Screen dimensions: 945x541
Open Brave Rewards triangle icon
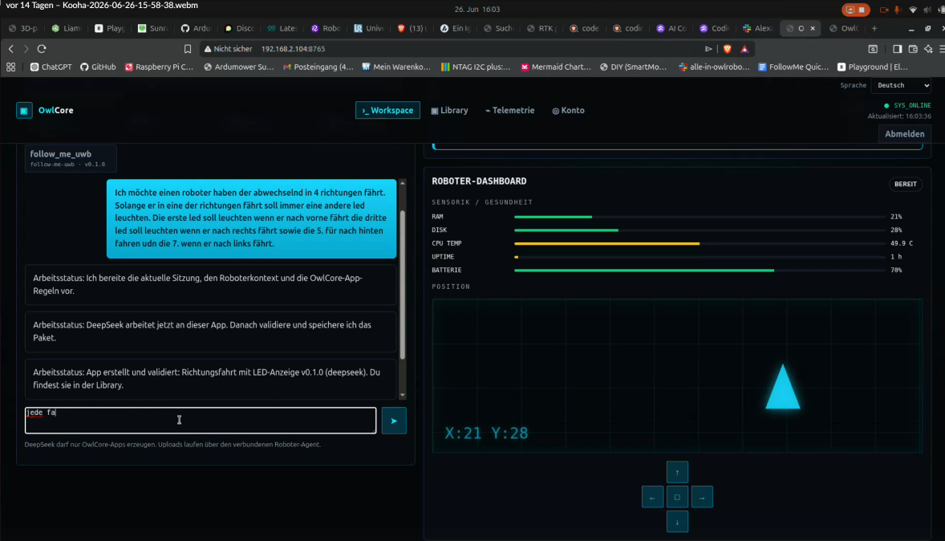click(x=745, y=49)
